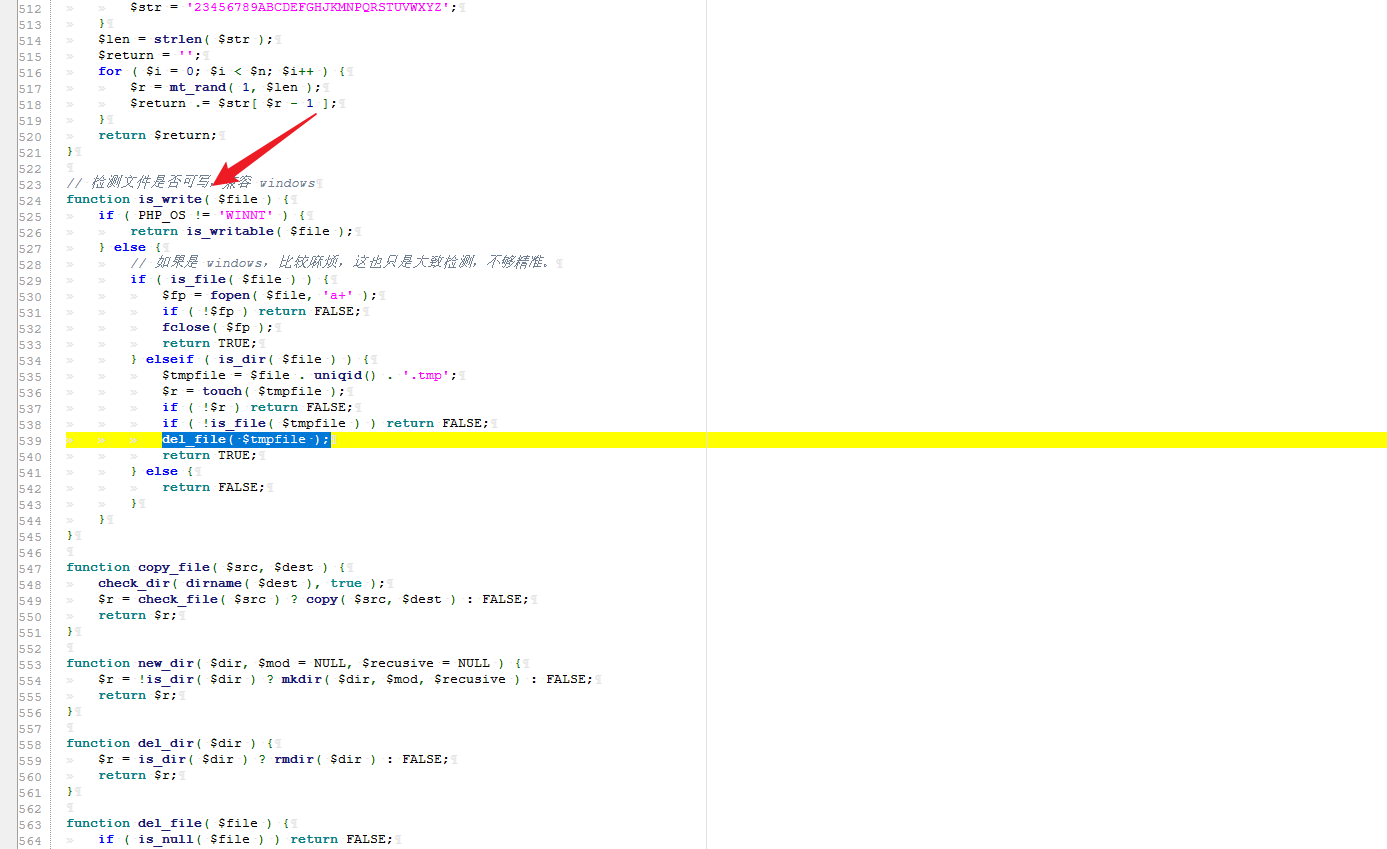Click line number 512 in the gutter

(x=30, y=7)
